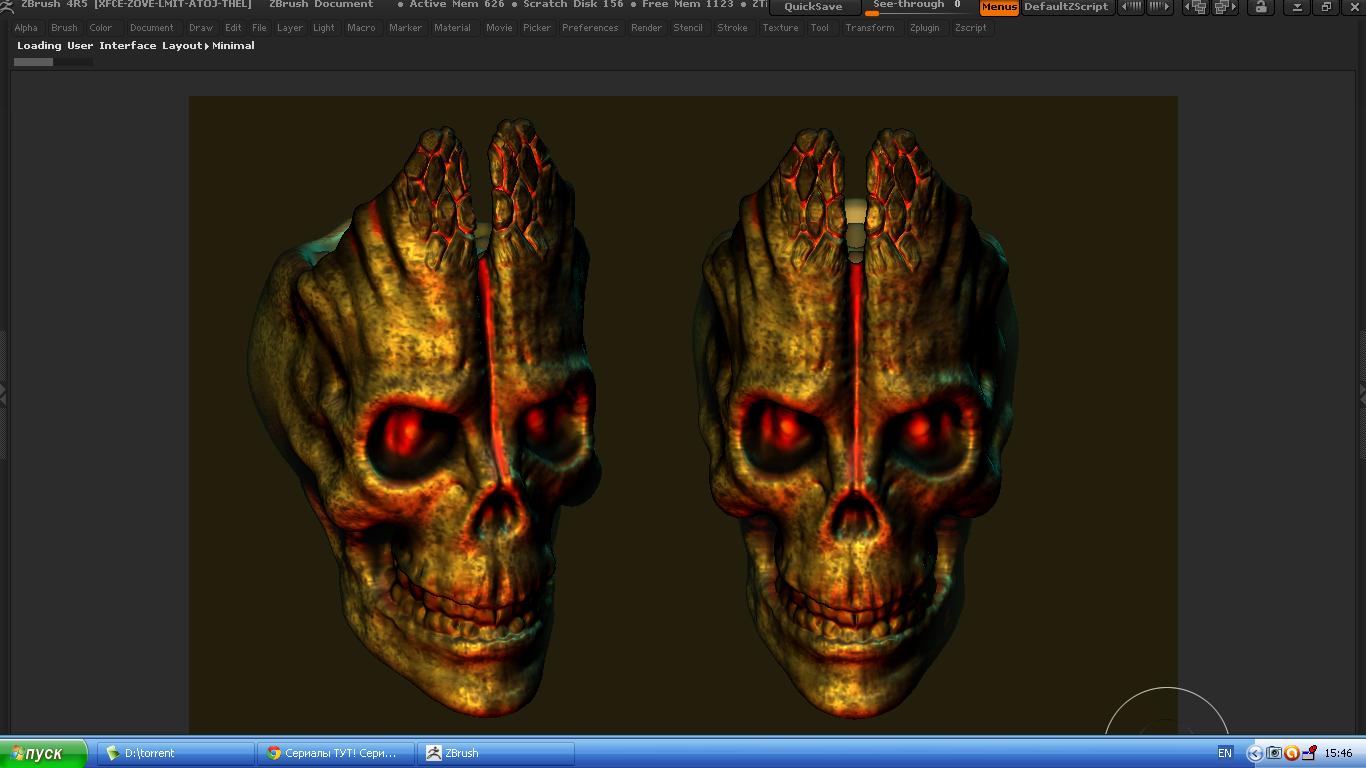This screenshot has height=768, width=1366.
Task: Switch to the Chrome Сериалы ТУТ taskbar window
Action: (x=335, y=753)
